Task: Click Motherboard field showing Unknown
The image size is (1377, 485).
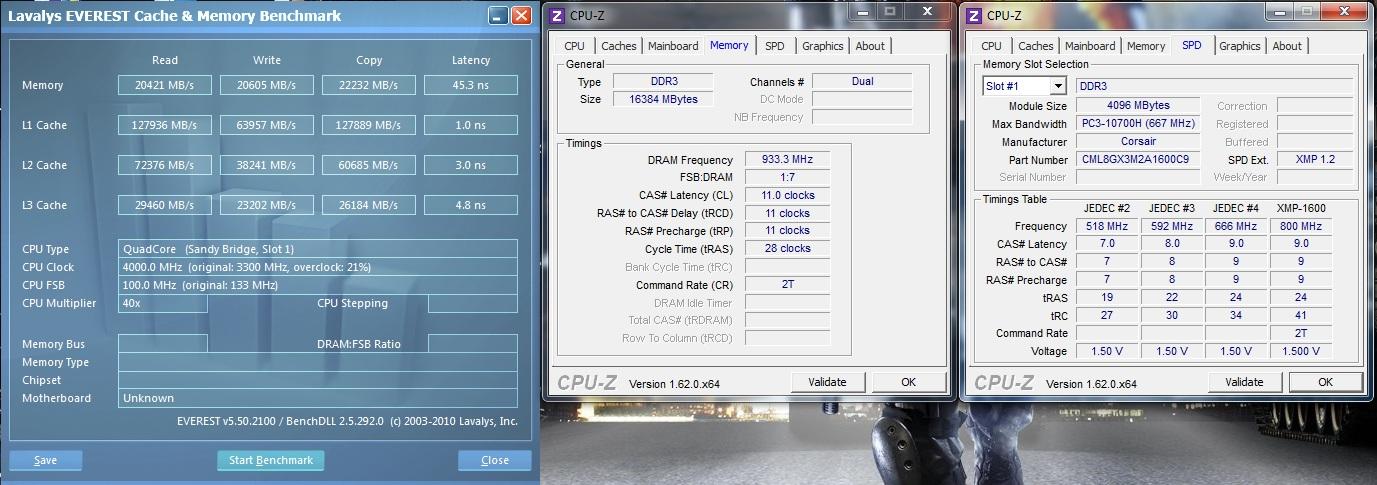Action: 318,398
